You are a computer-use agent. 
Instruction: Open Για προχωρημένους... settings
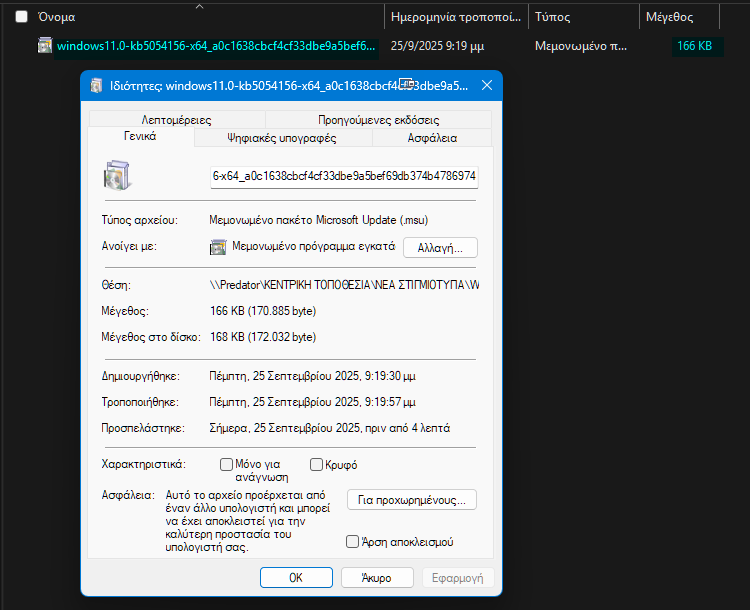coord(412,500)
